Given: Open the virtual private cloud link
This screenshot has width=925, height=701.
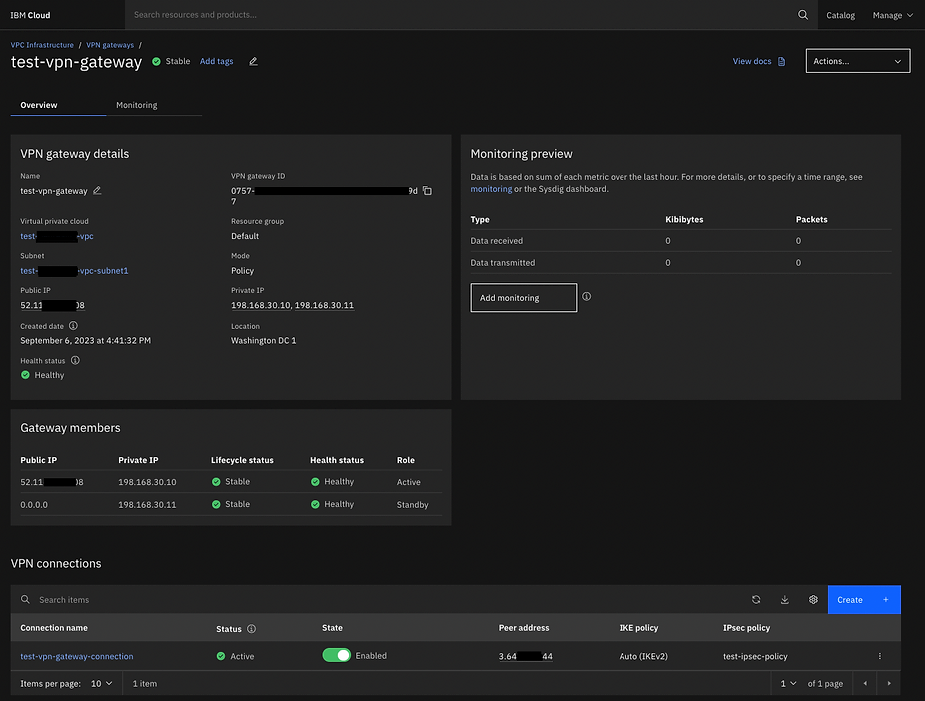Looking at the screenshot, I should point(57,236).
